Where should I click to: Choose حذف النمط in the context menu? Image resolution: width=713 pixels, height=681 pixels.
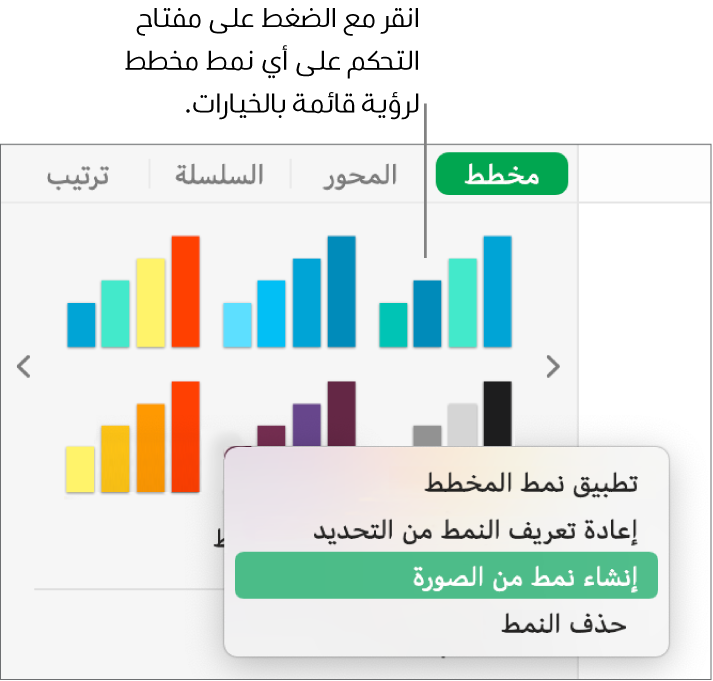click(x=562, y=625)
